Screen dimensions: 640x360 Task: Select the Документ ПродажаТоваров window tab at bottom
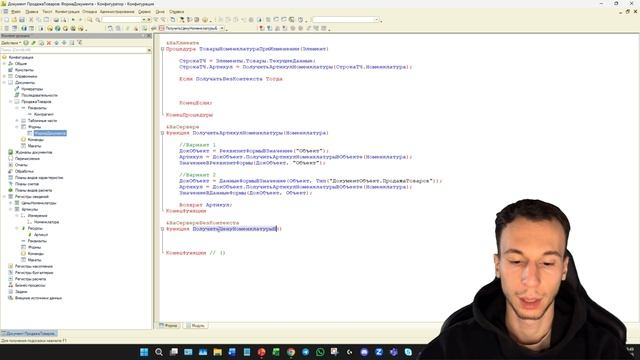(x=29, y=333)
